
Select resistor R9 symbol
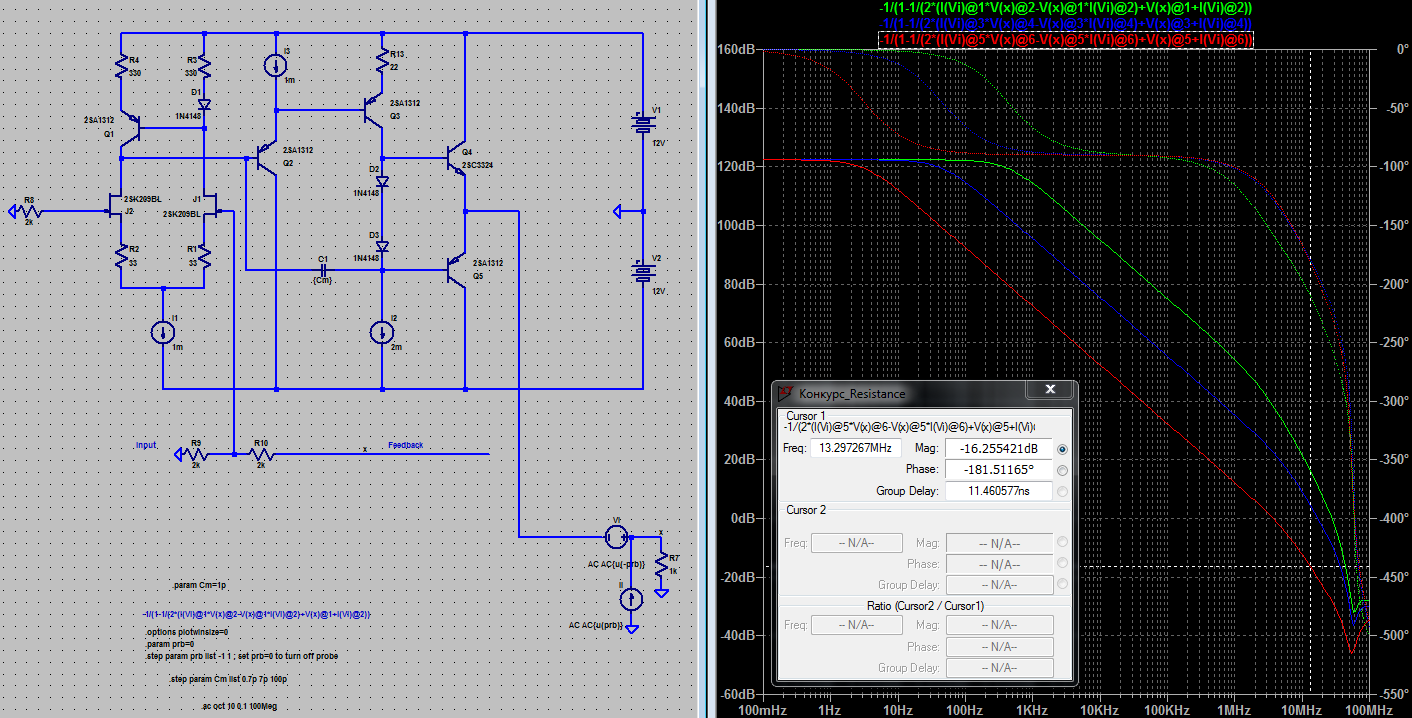pos(198,454)
